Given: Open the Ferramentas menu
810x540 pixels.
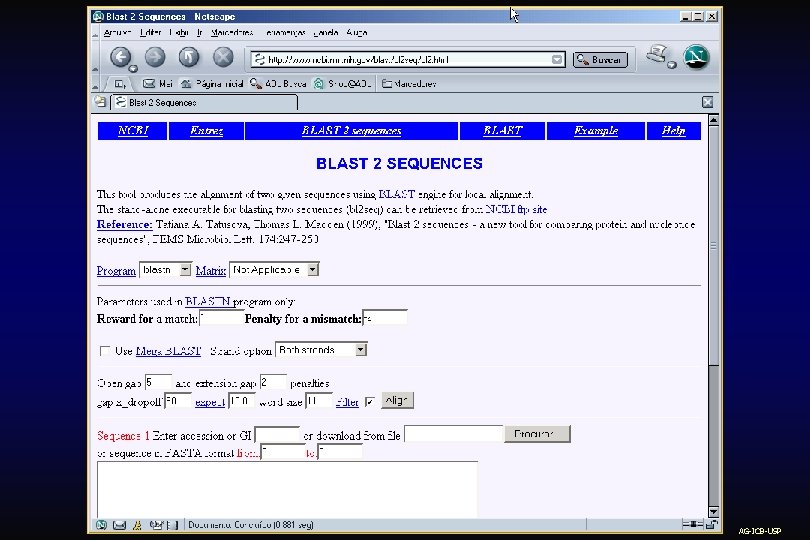Looking at the screenshot, I should 285,33.
